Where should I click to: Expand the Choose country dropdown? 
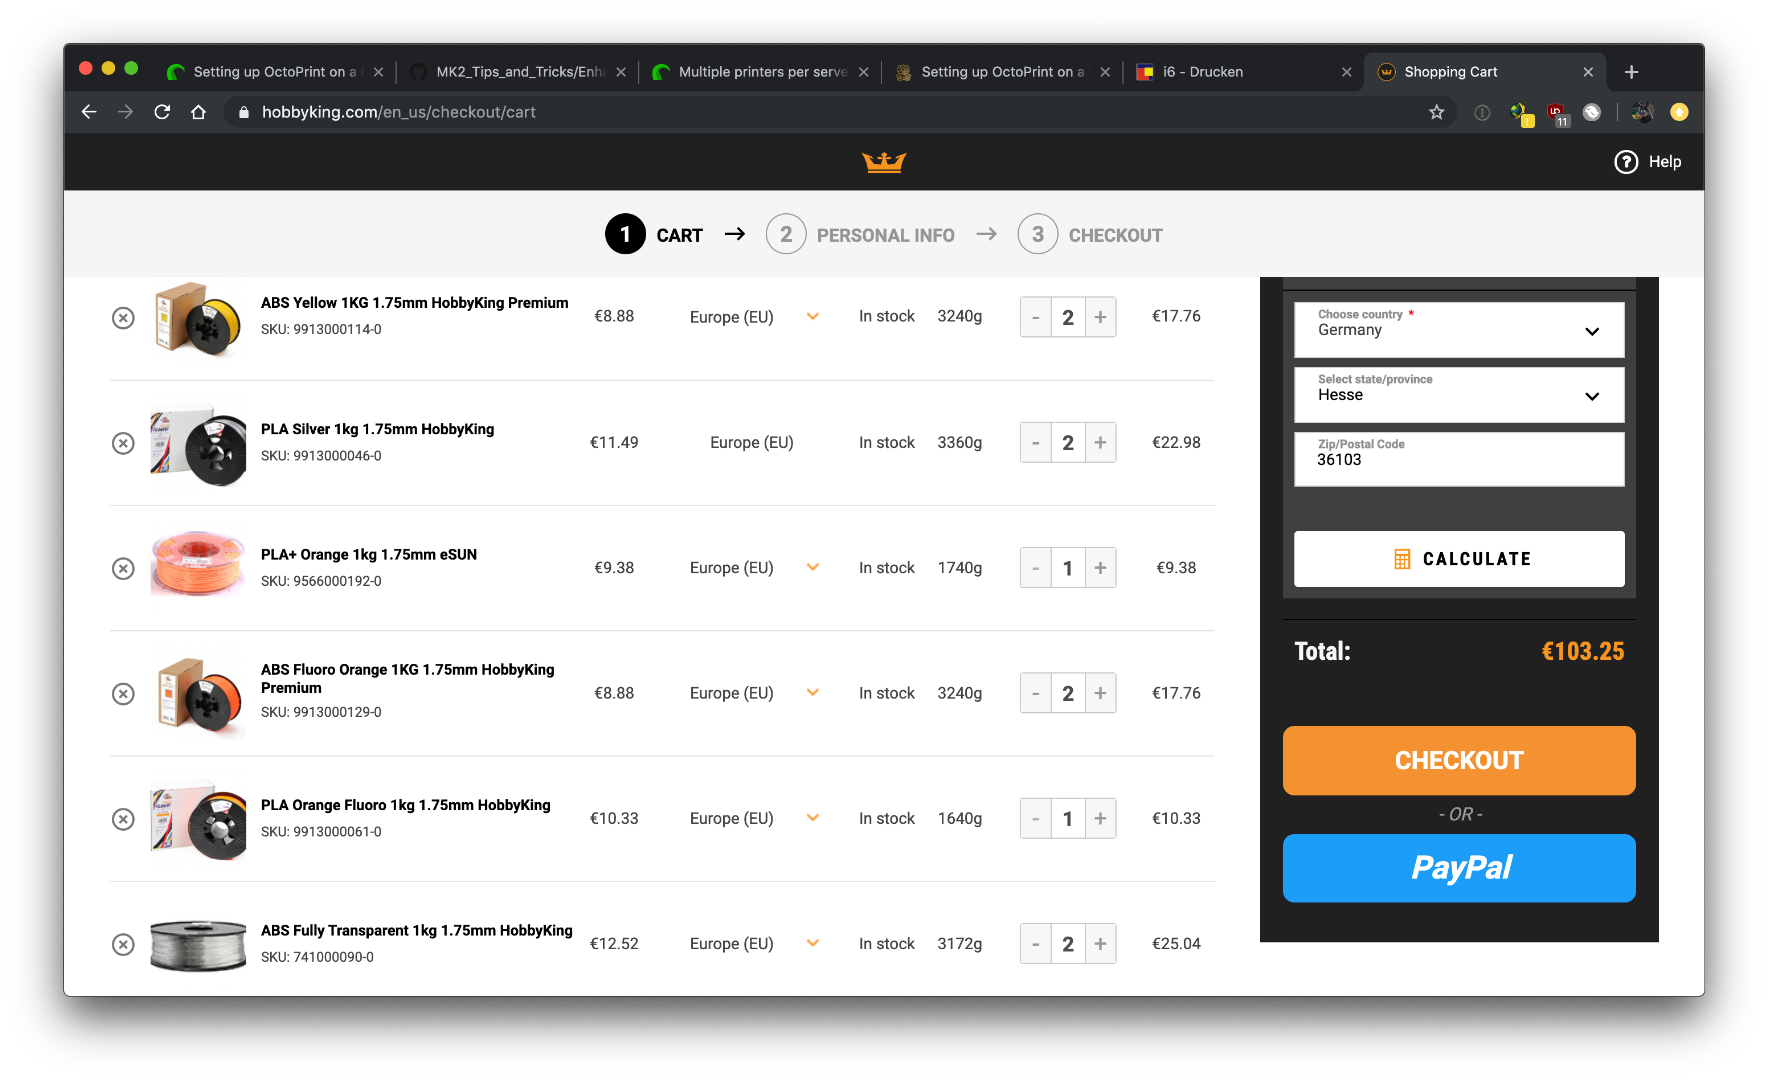[x=1459, y=330]
